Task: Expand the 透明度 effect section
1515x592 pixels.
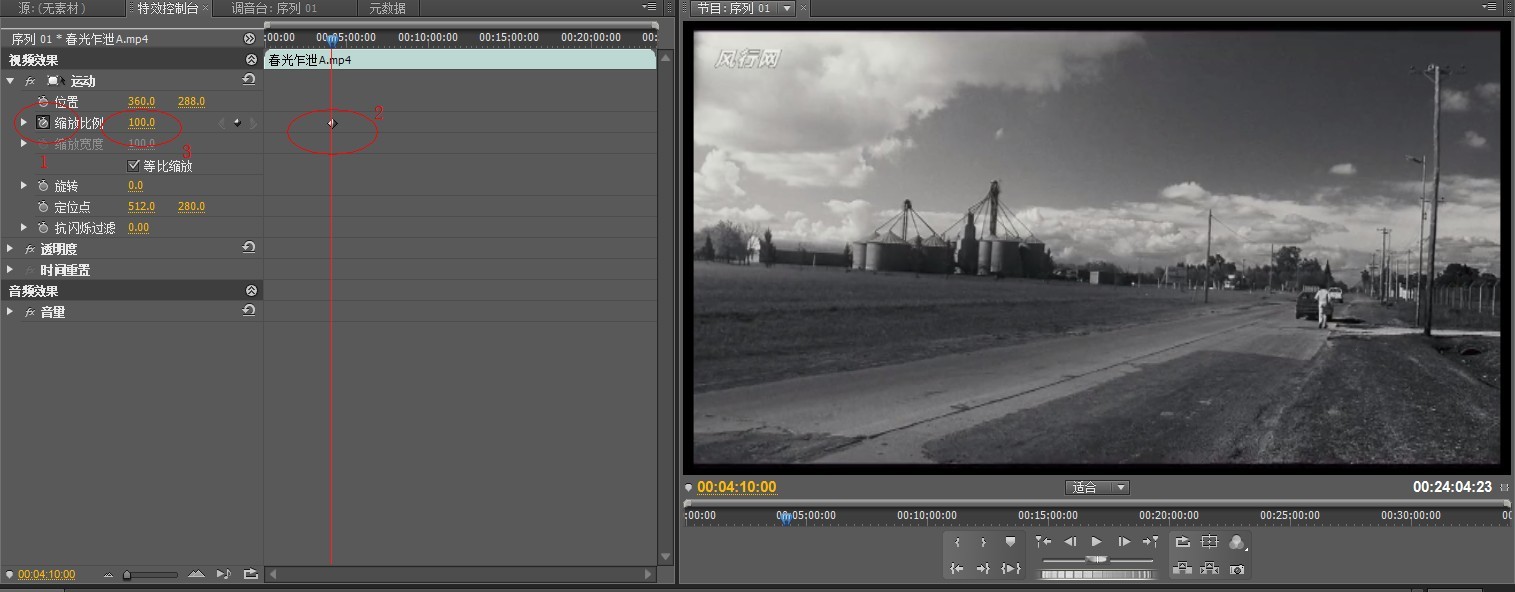Action: pyautogui.click(x=10, y=249)
